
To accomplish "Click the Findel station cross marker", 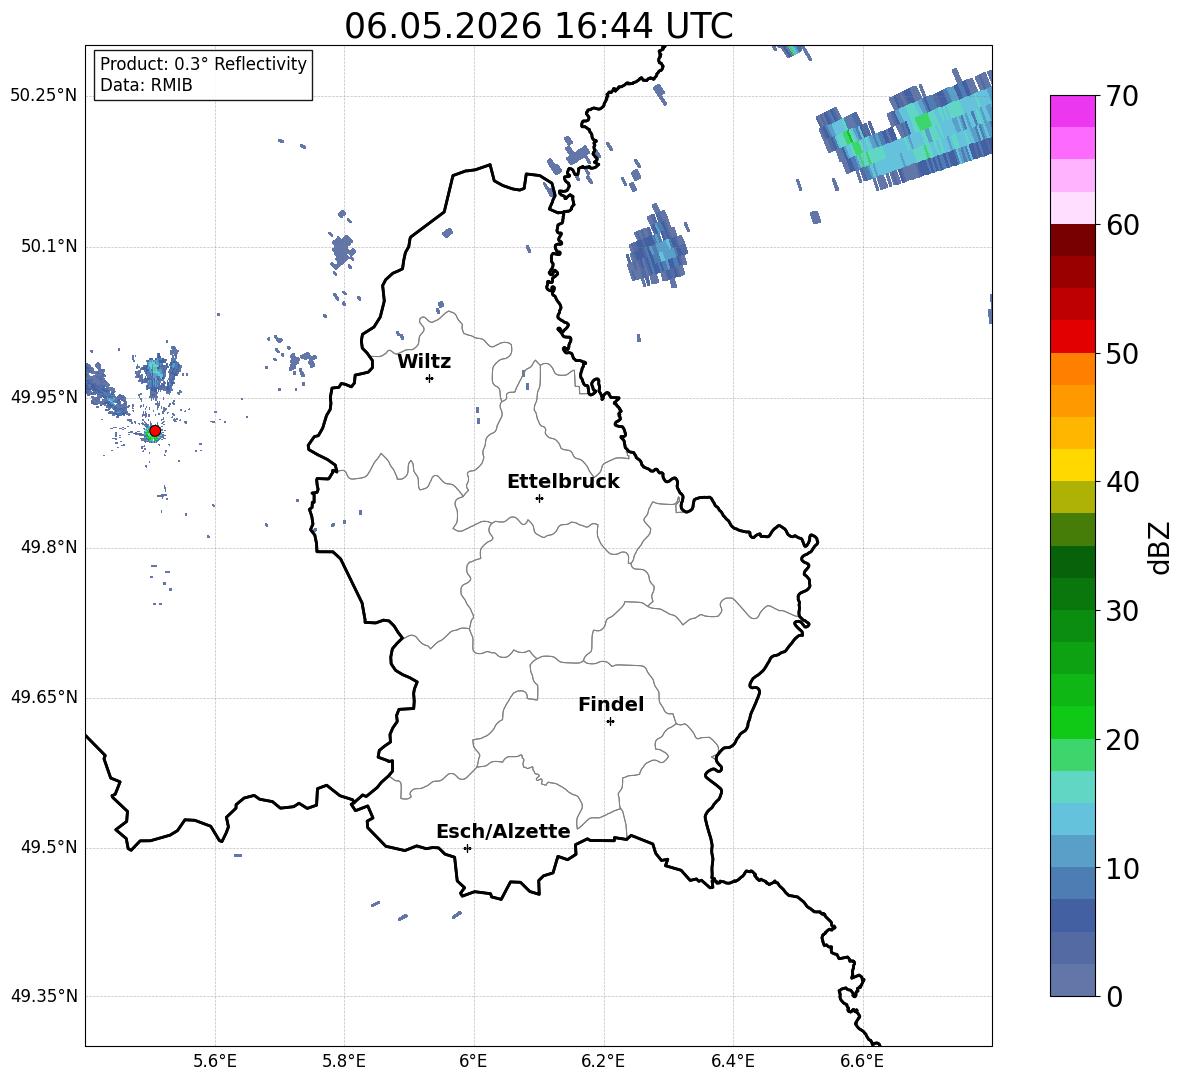I will [x=610, y=722].
